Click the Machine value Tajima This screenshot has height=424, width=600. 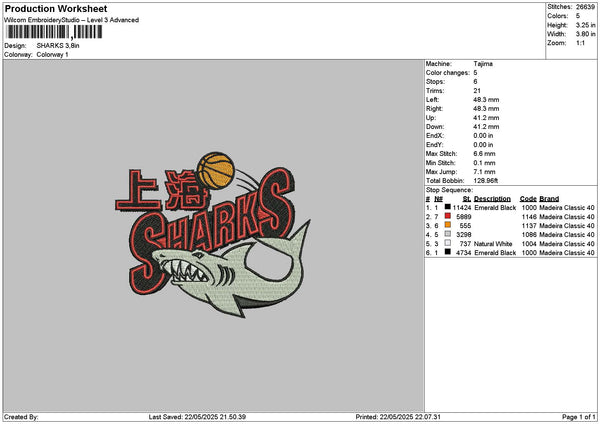pos(483,64)
